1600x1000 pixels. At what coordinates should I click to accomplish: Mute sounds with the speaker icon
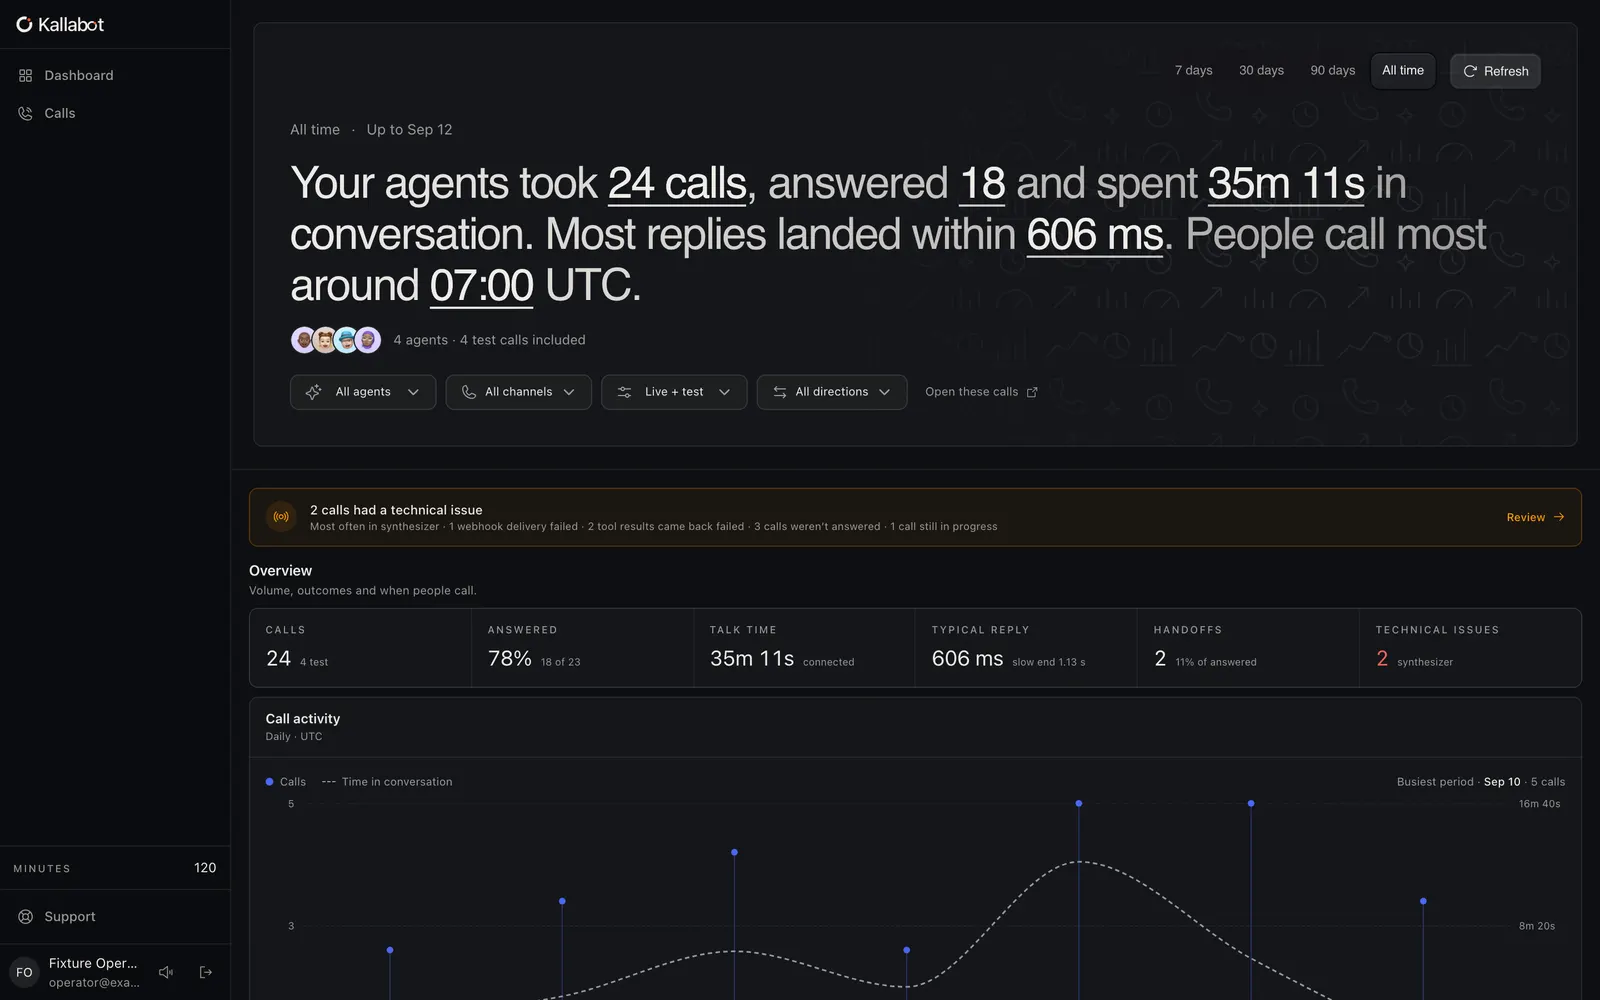(166, 972)
